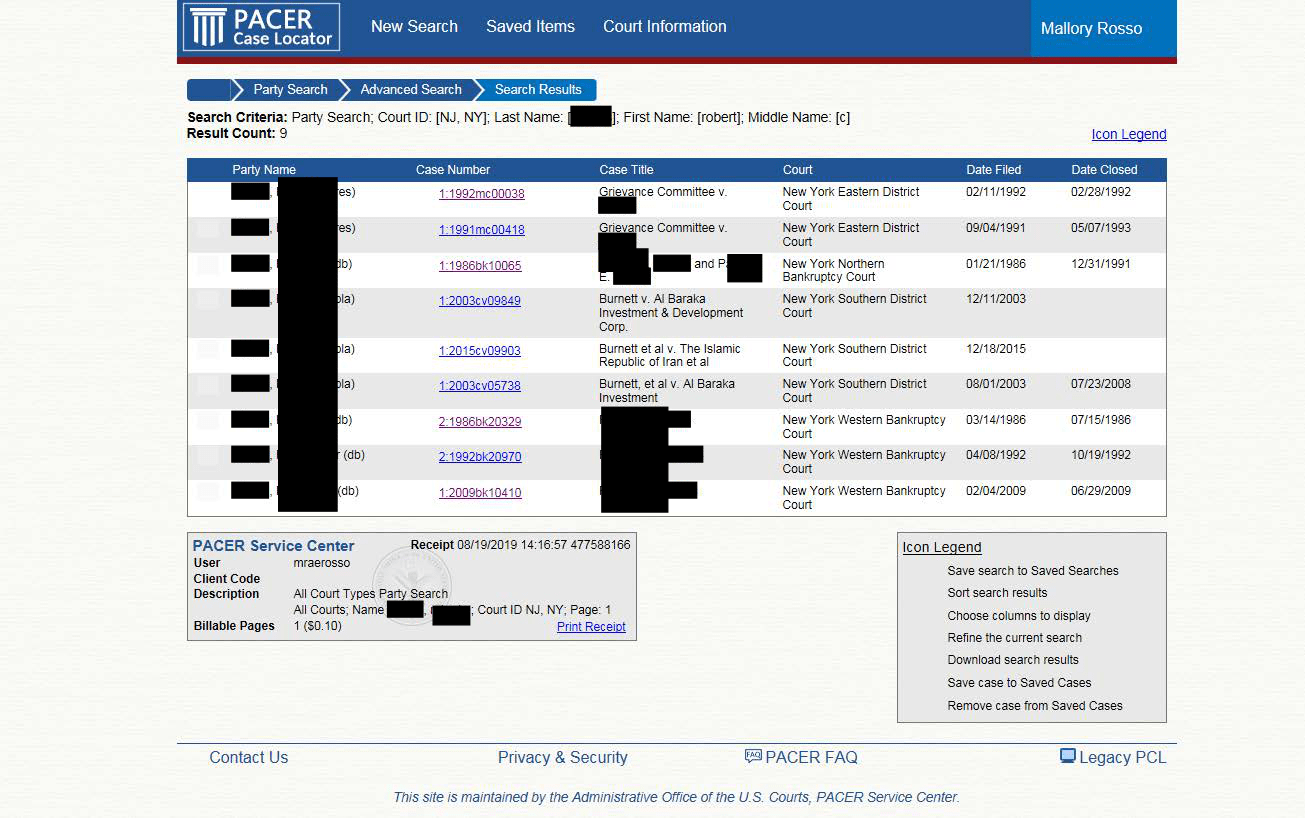Click the Print Receipt link
The image size is (1305, 818).
click(591, 627)
